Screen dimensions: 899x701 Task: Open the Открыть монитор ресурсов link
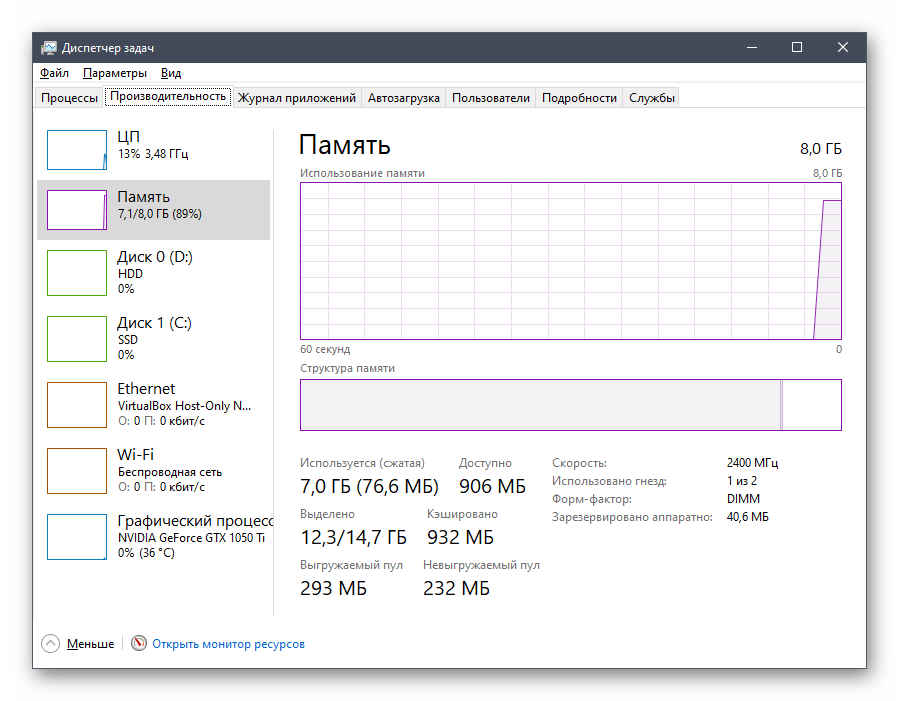[228, 644]
